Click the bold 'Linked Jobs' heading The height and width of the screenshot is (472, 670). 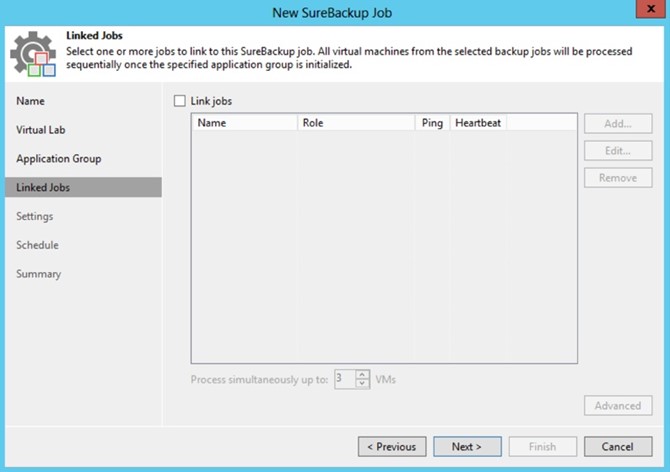point(94,35)
